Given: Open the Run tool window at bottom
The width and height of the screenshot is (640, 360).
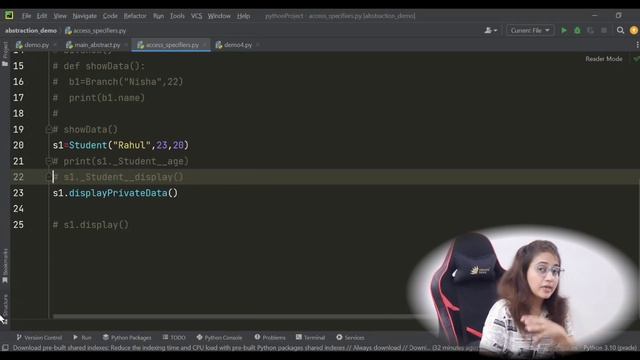Looking at the screenshot, I should point(82,338).
